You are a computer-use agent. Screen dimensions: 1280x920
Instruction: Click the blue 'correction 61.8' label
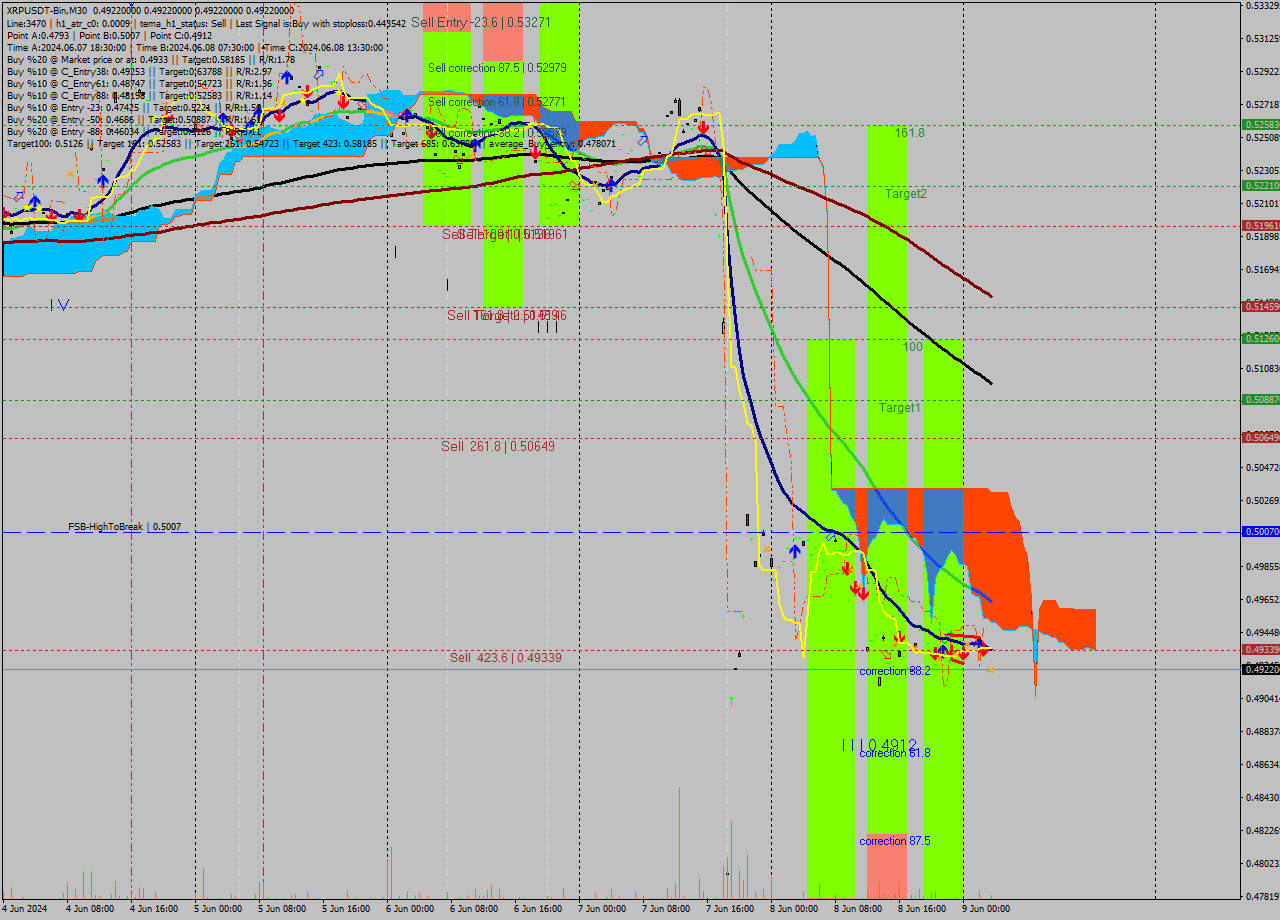coord(895,753)
